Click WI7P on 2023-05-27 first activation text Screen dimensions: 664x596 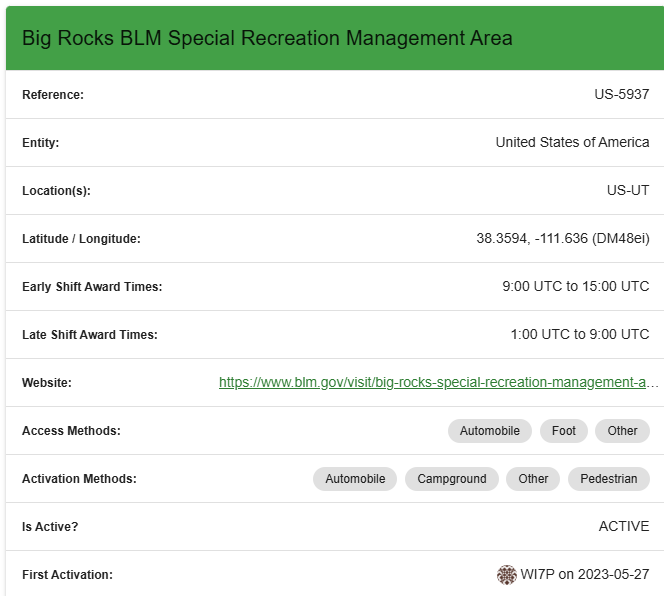click(x=585, y=575)
